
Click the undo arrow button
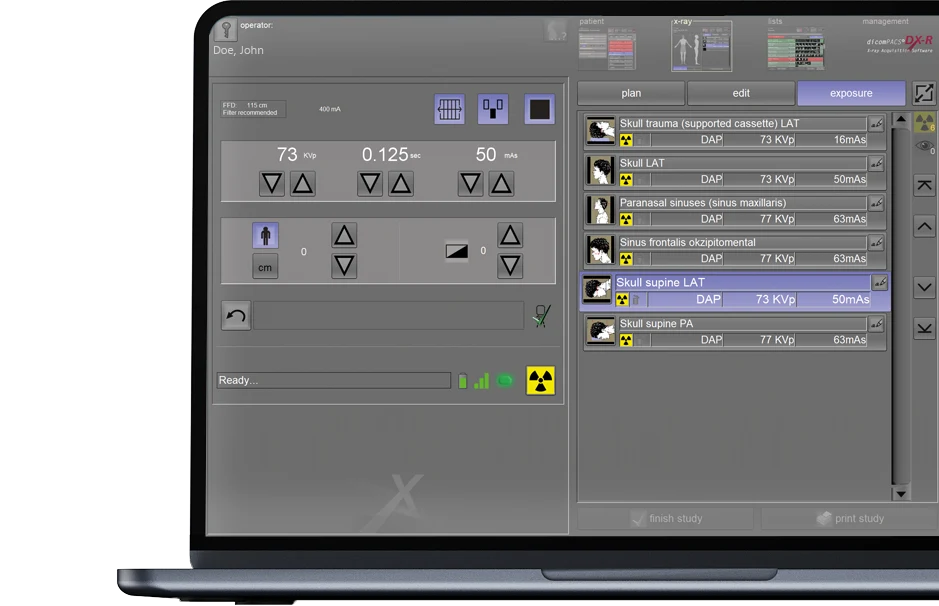236,317
